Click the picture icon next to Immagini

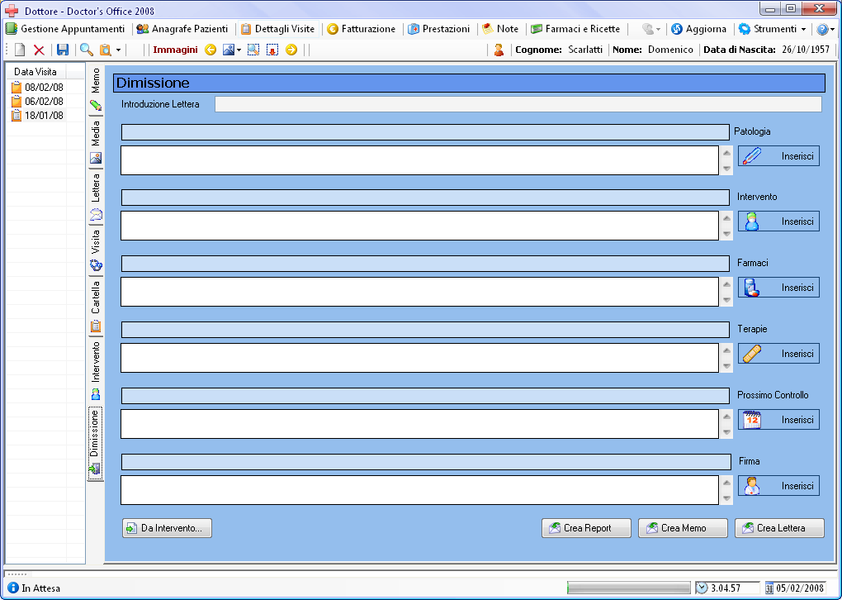coord(228,50)
